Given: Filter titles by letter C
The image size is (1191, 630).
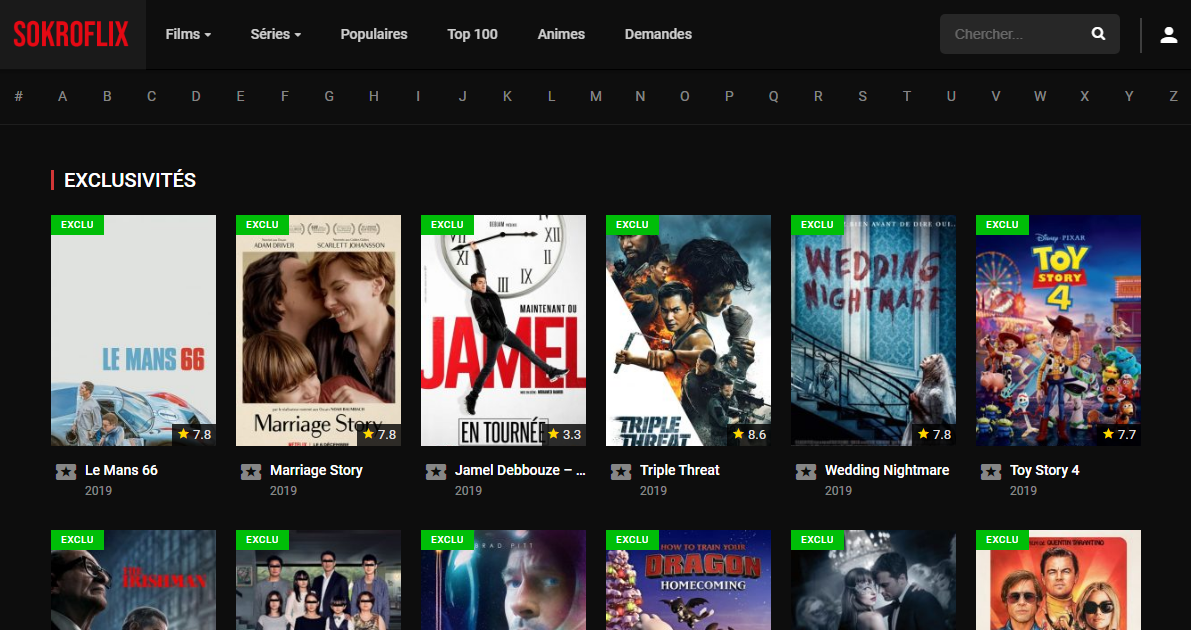Looking at the screenshot, I should pos(152,97).
